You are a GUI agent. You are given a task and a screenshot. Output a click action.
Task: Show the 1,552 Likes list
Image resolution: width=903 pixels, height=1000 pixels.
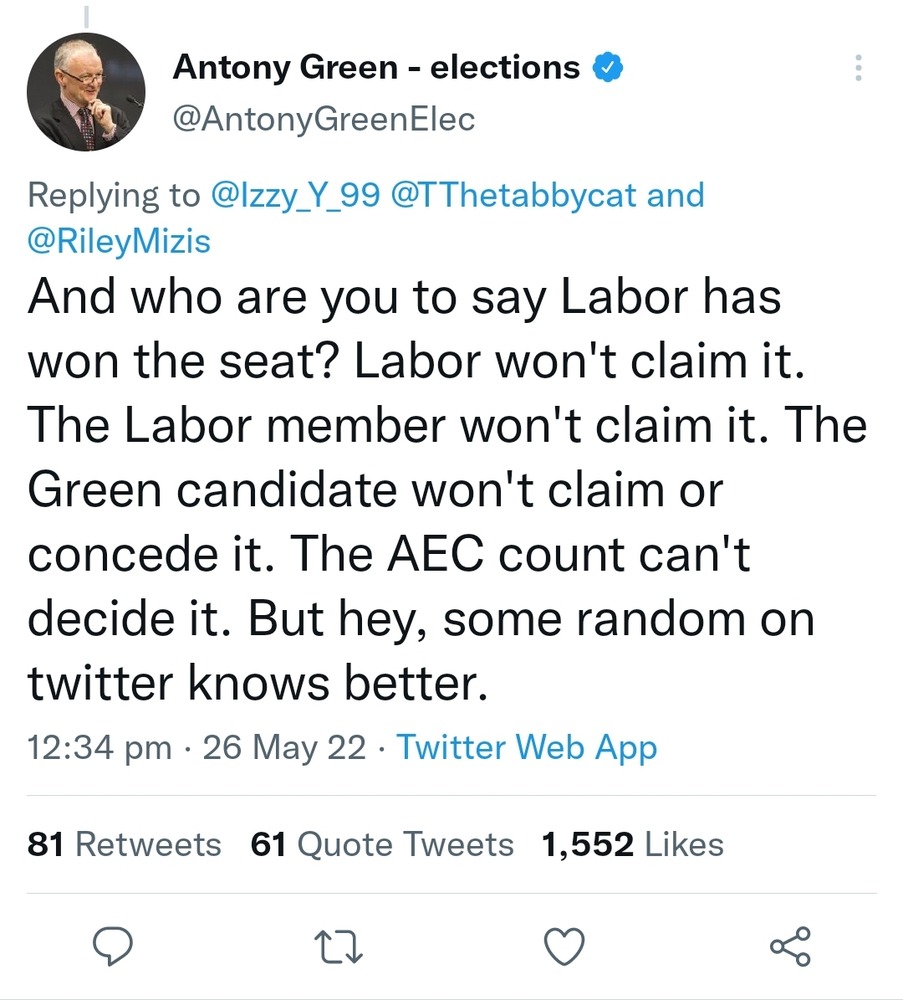632,845
